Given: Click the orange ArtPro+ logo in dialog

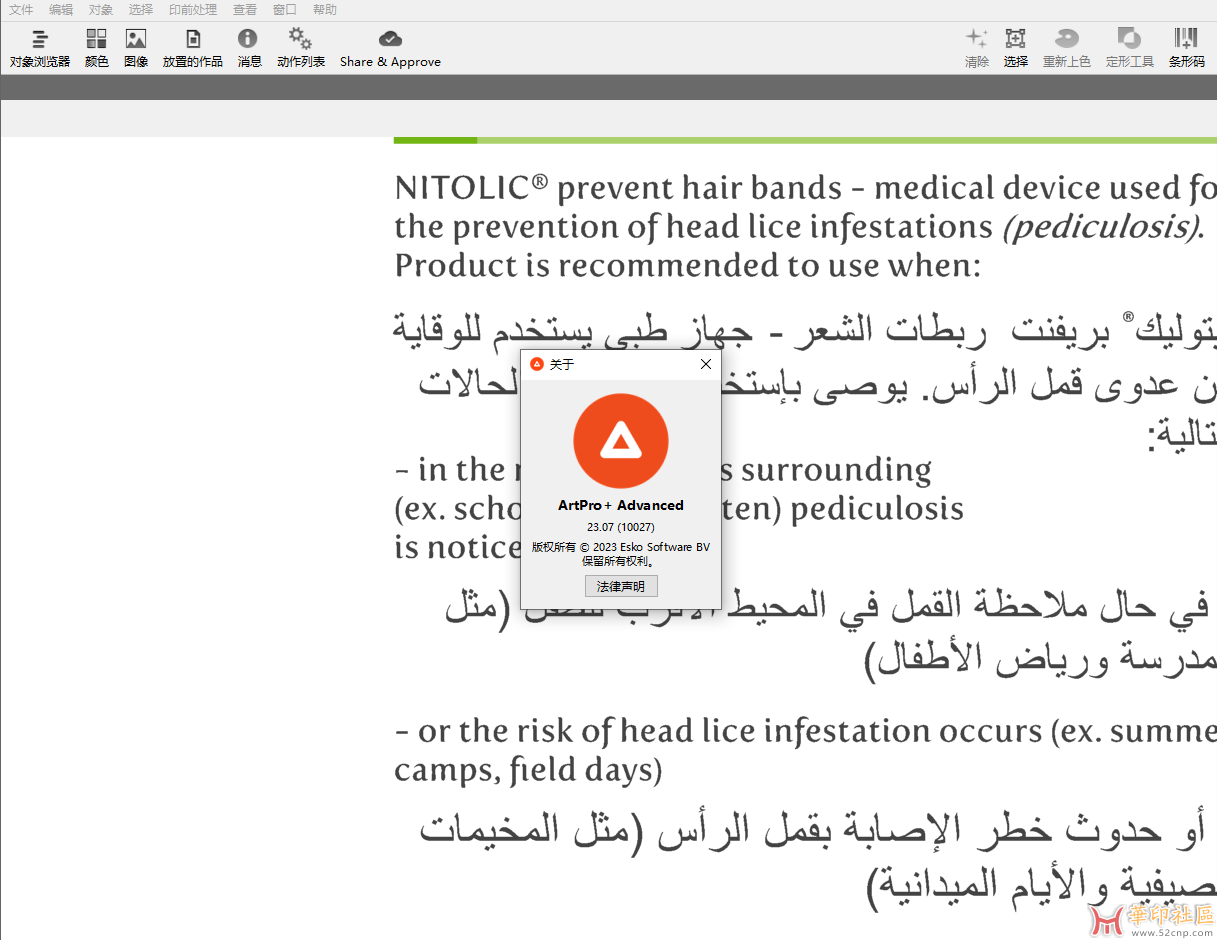Looking at the screenshot, I should point(621,441).
